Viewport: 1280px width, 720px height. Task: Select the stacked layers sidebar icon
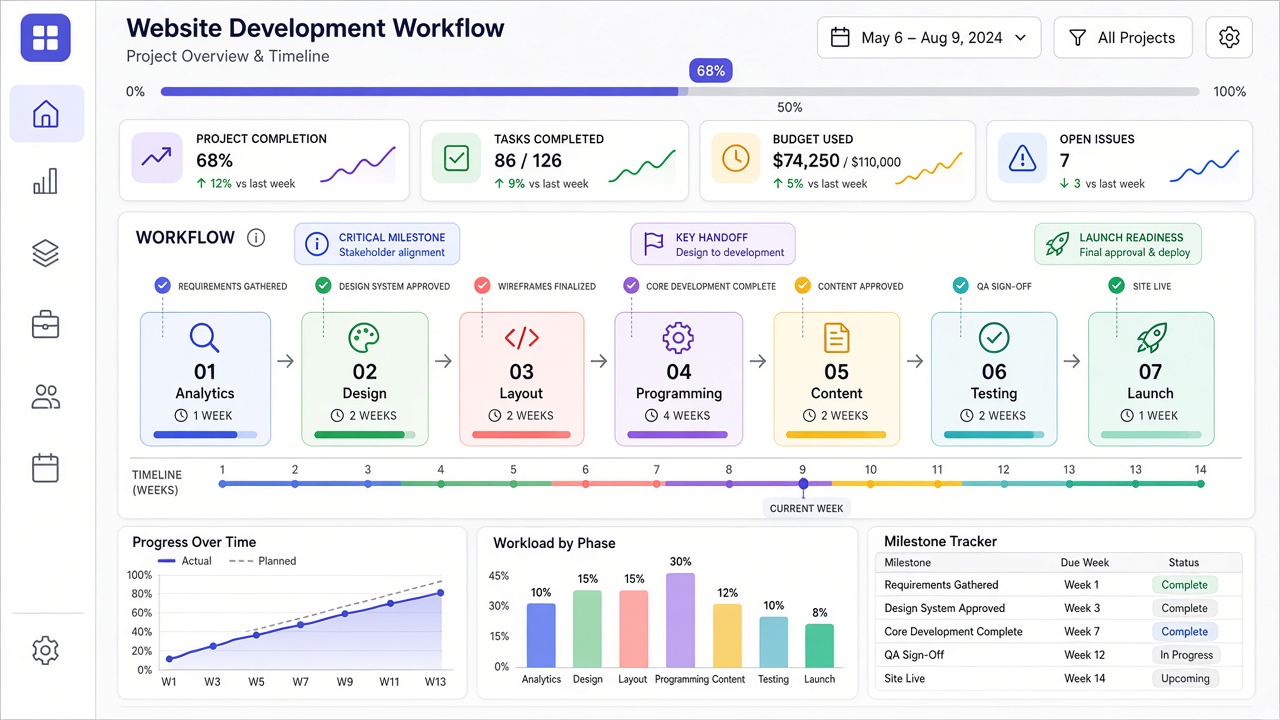(x=46, y=254)
